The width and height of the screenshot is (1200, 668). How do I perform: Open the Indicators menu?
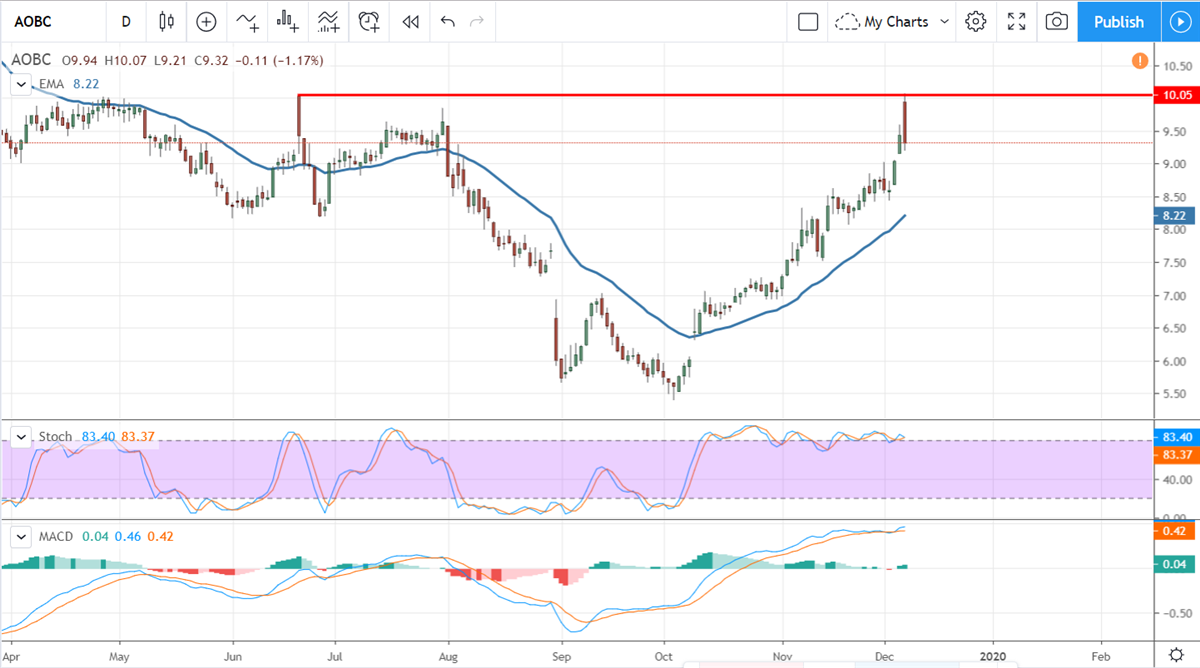[246, 21]
